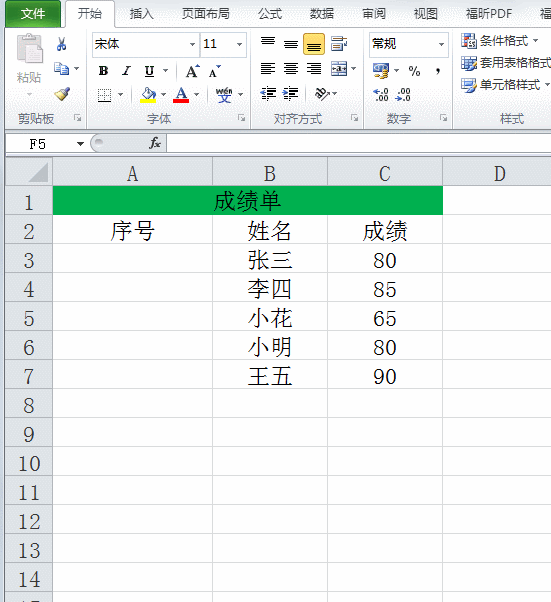The height and width of the screenshot is (602, 551).
Task: Center text horizontally
Action: 291,69
